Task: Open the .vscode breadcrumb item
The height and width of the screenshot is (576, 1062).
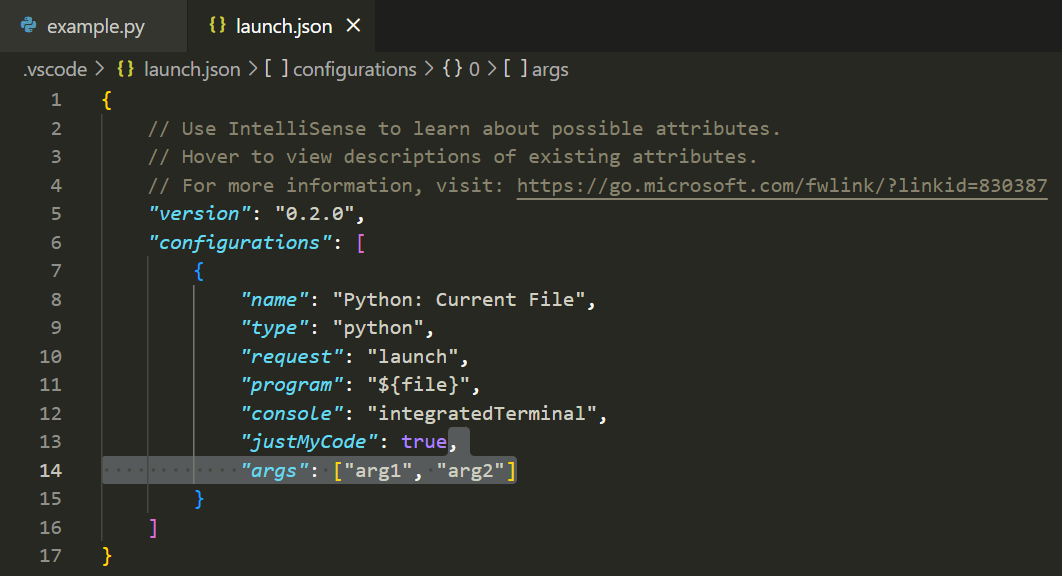Action: coord(53,69)
